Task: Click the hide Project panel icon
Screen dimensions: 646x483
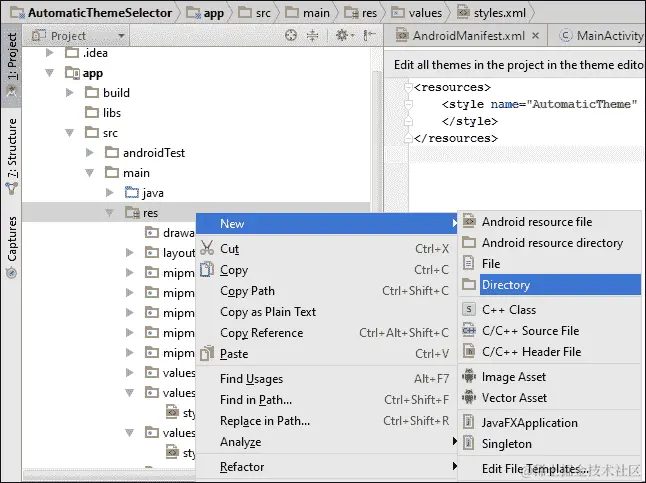Action: point(370,35)
